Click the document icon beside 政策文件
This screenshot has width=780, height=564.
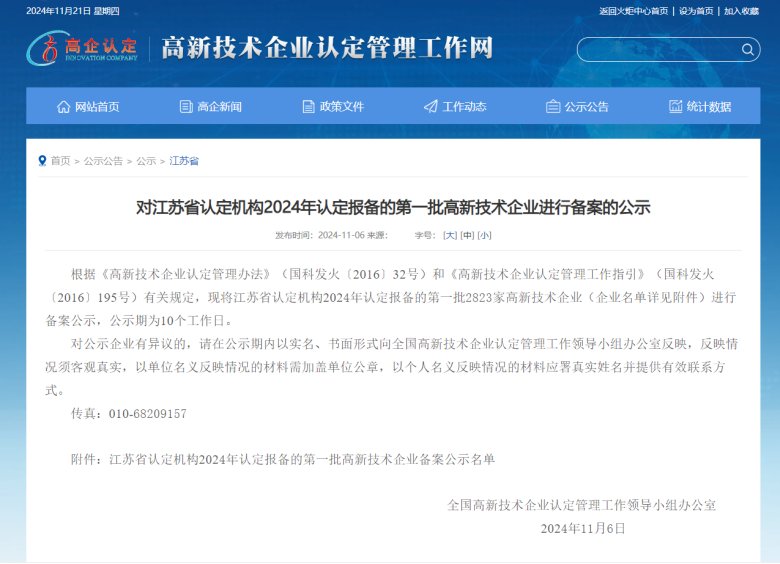[309, 107]
